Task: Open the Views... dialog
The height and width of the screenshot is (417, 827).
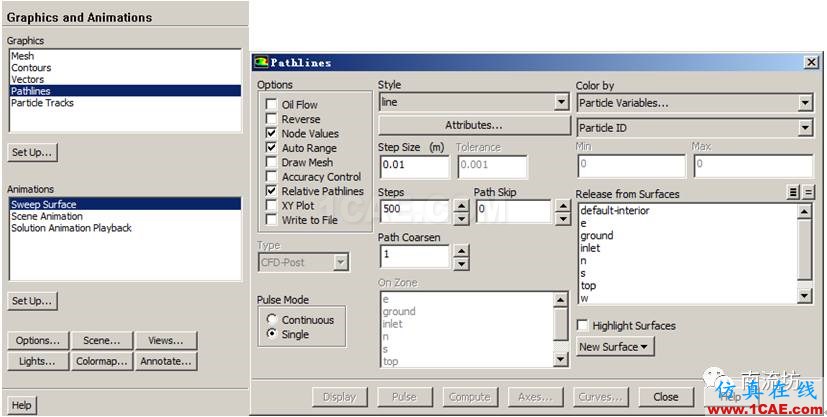Action: [166, 341]
